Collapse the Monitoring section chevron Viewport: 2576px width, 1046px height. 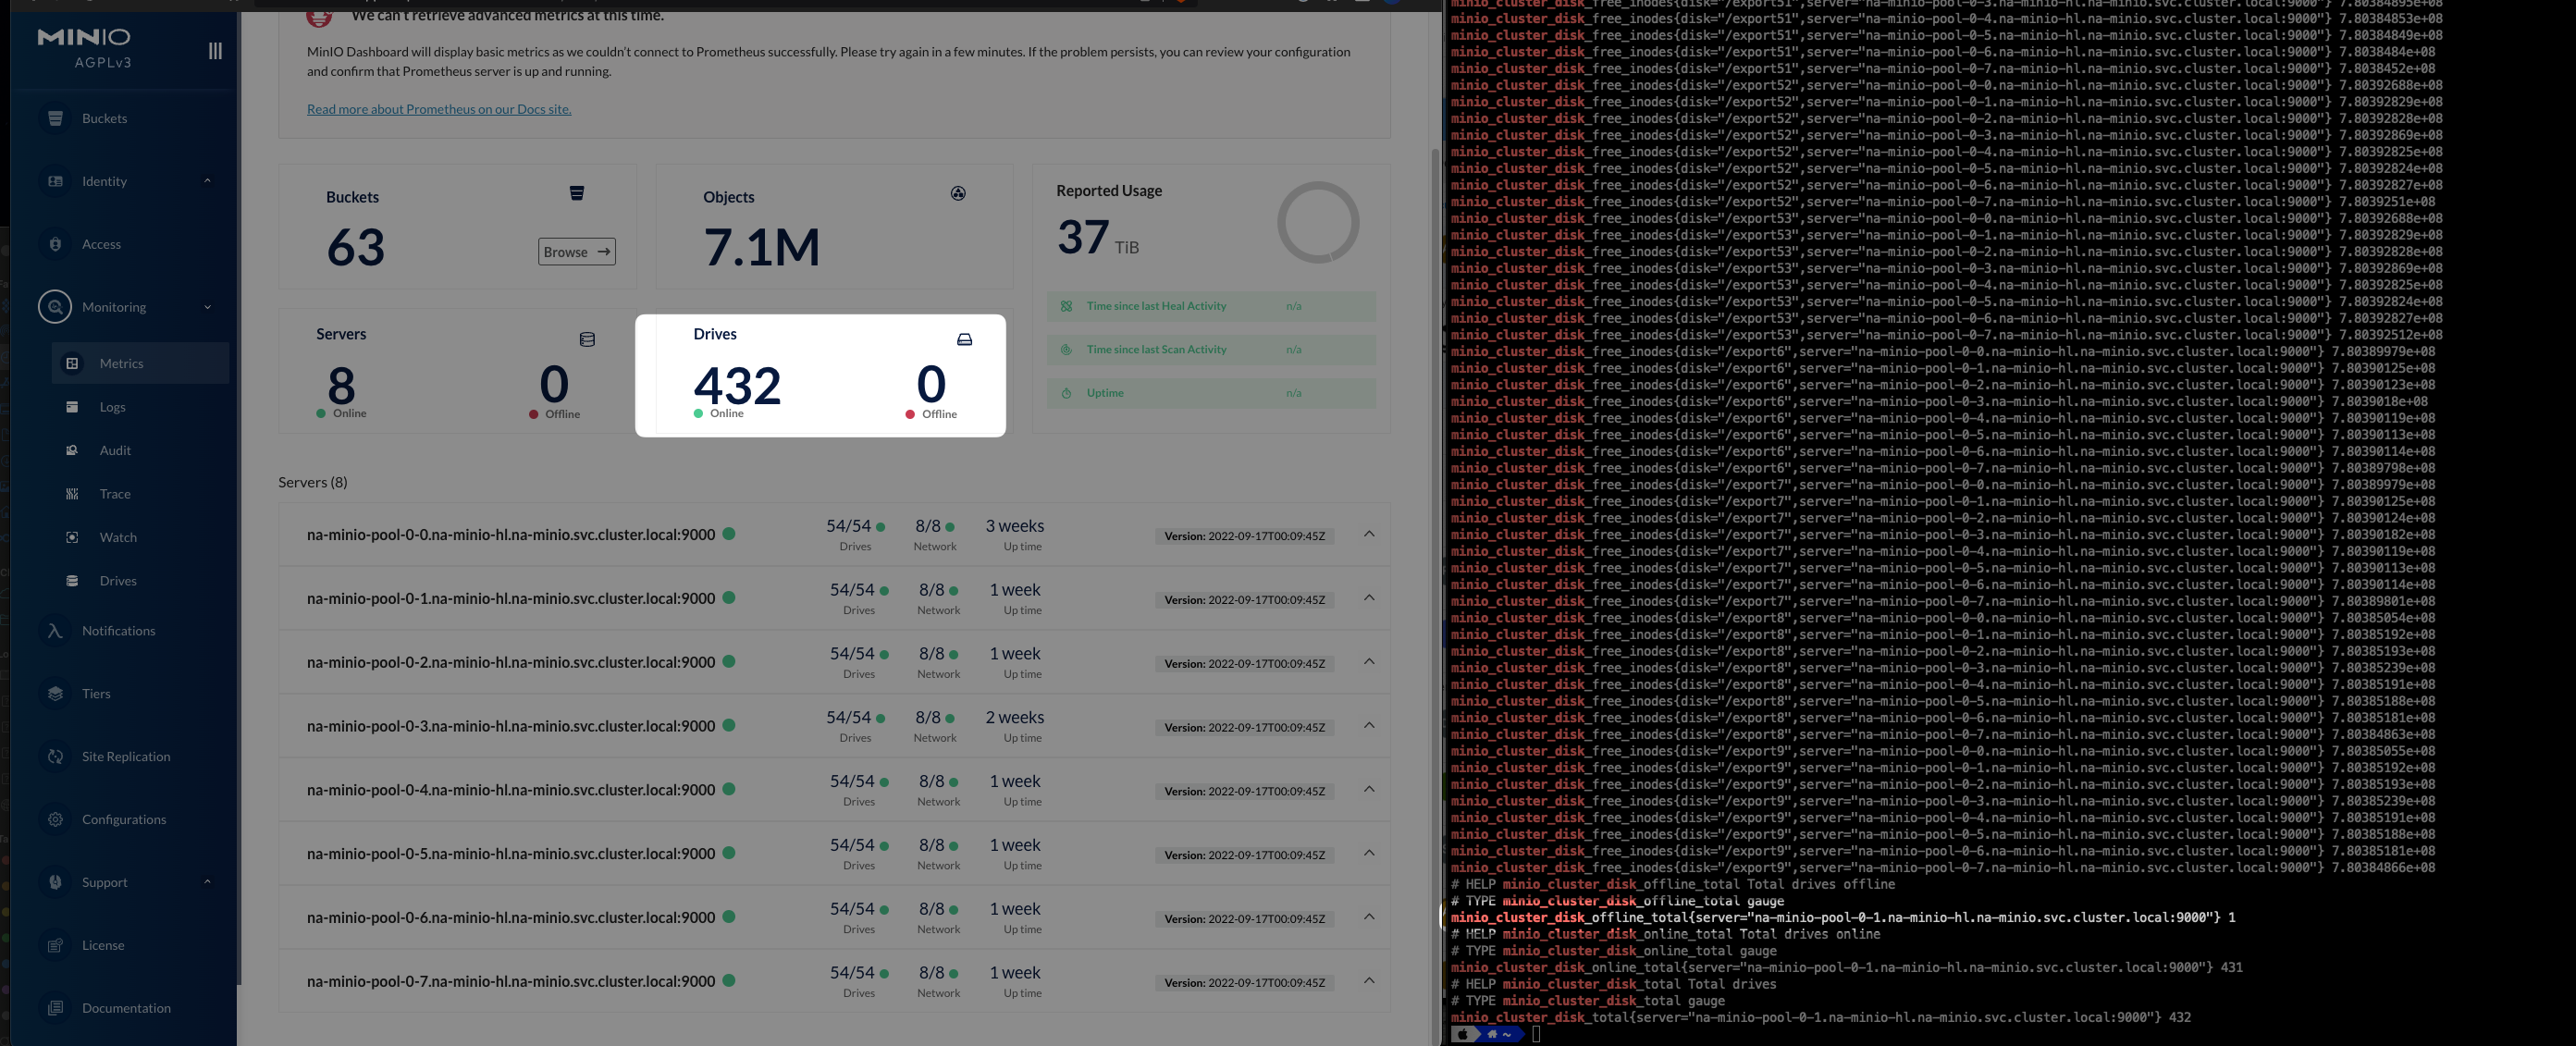tap(207, 307)
